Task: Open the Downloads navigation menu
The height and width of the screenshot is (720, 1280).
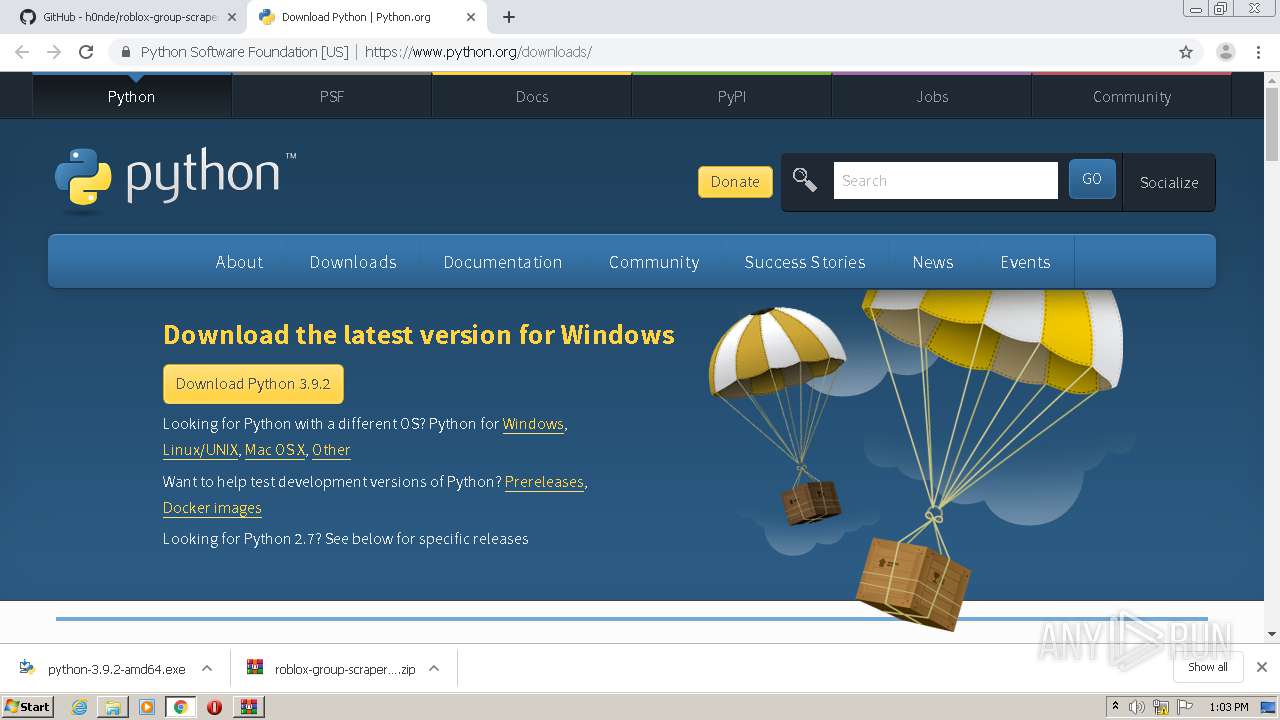Action: 353,262
